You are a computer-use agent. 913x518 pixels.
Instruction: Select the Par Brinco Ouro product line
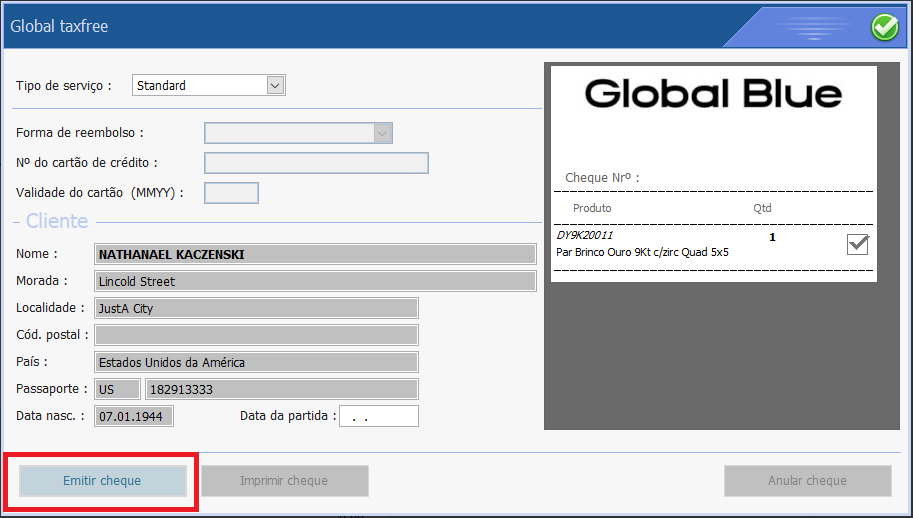point(642,252)
